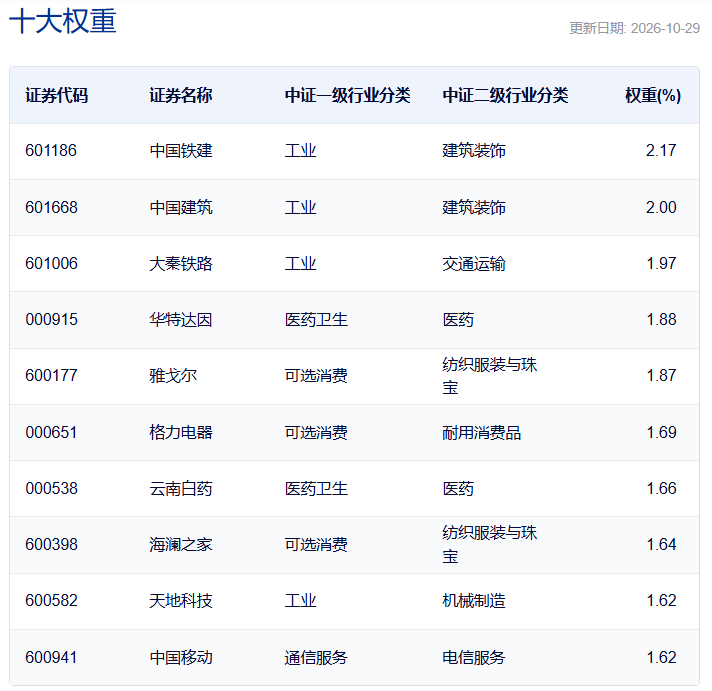This screenshot has width=712, height=691.
Task: Click weight value 1.64
Action: coord(662,544)
